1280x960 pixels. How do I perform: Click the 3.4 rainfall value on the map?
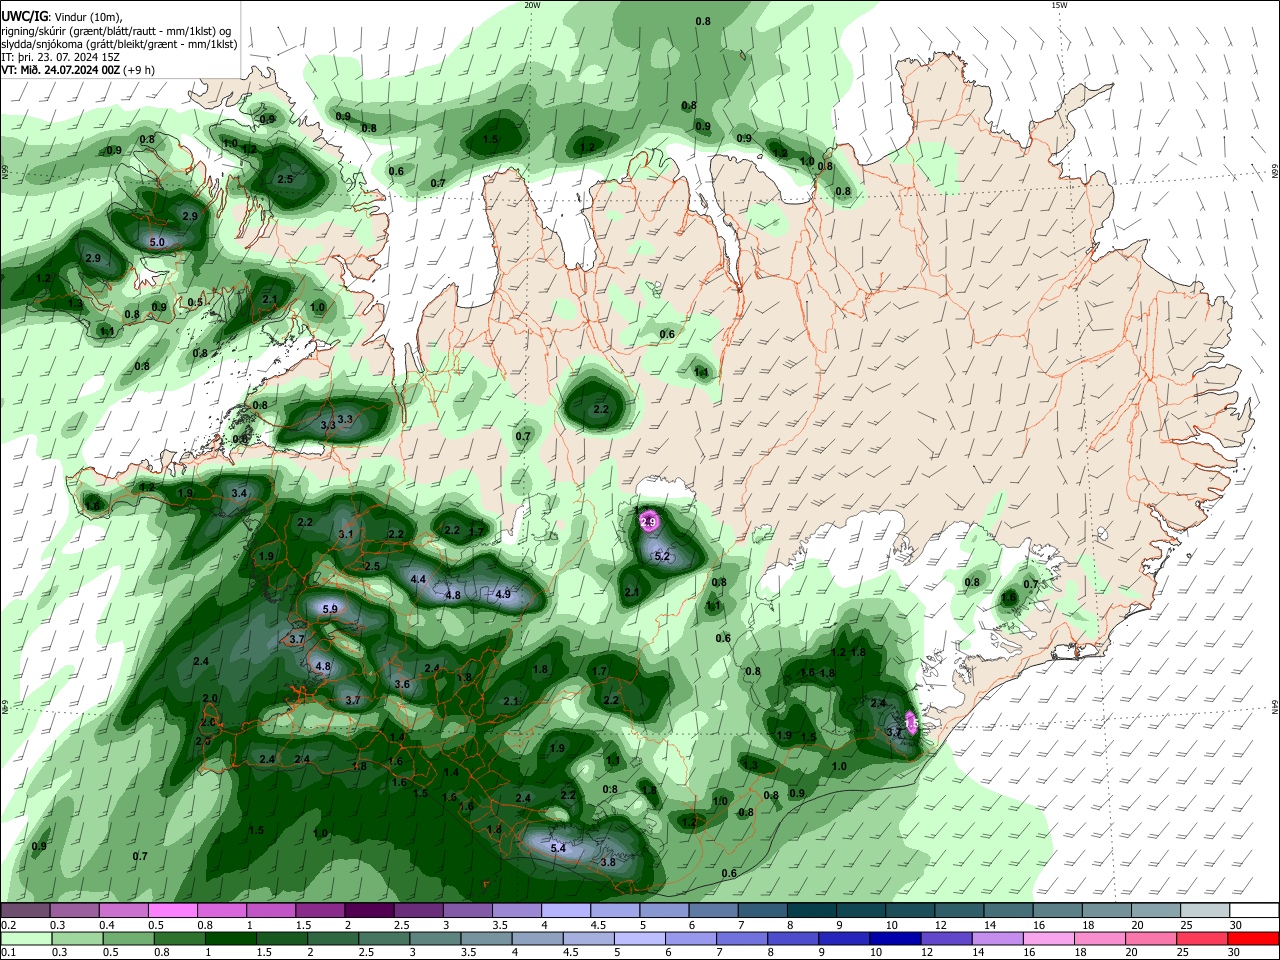pos(239,493)
